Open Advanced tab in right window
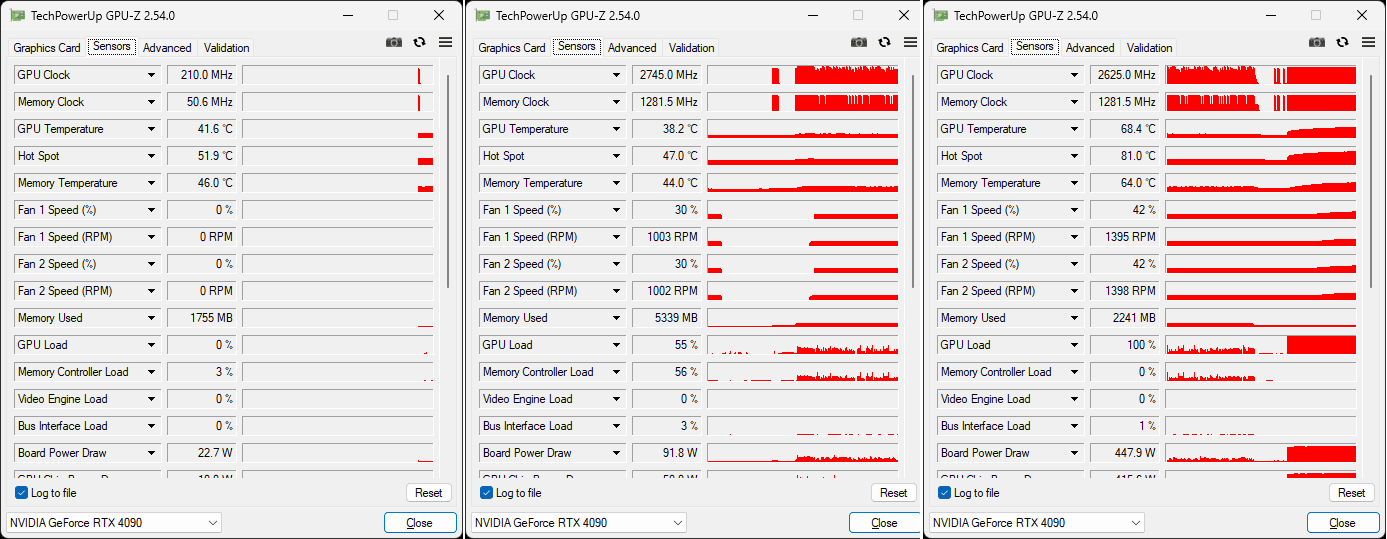This screenshot has width=1387, height=539. [x=1090, y=48]
